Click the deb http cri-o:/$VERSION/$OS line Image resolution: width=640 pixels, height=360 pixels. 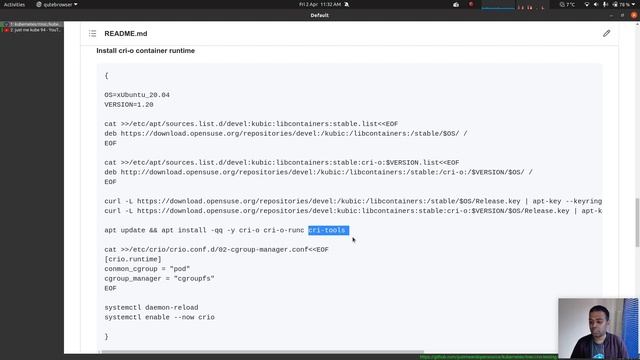318,172
